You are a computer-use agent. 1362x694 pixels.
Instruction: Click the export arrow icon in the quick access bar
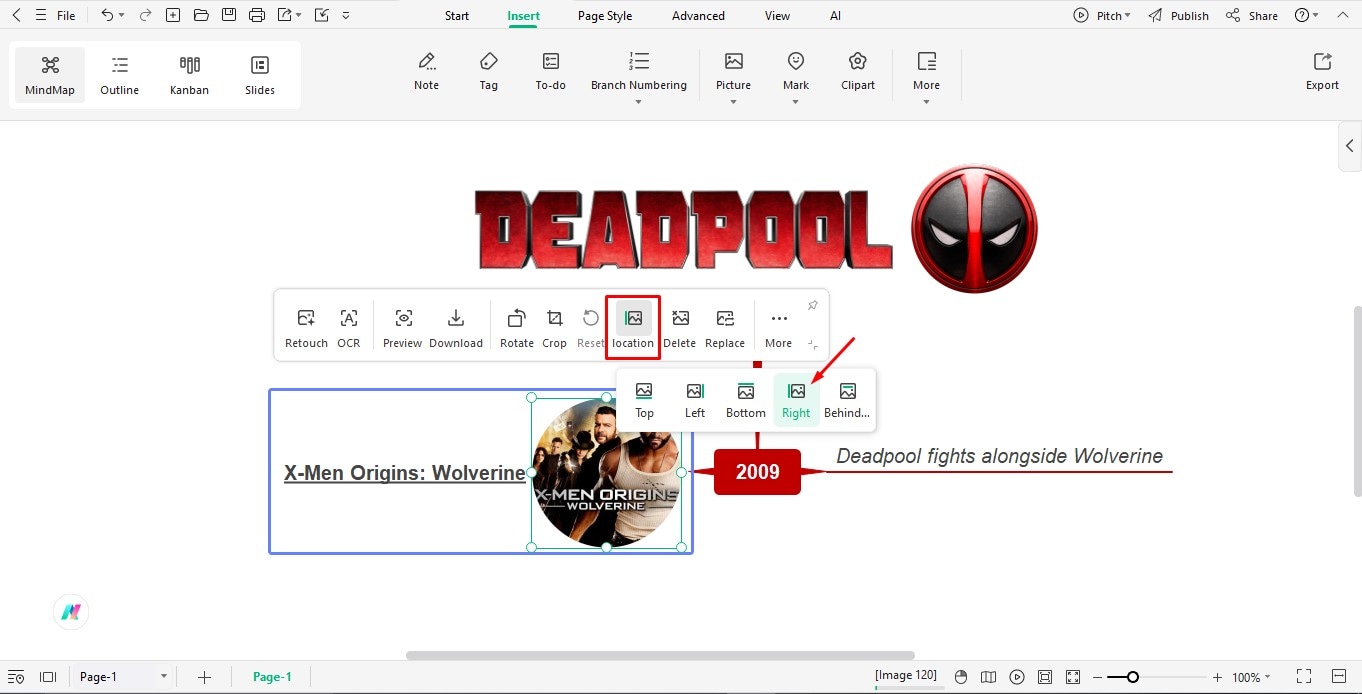(x=285, y=16)
